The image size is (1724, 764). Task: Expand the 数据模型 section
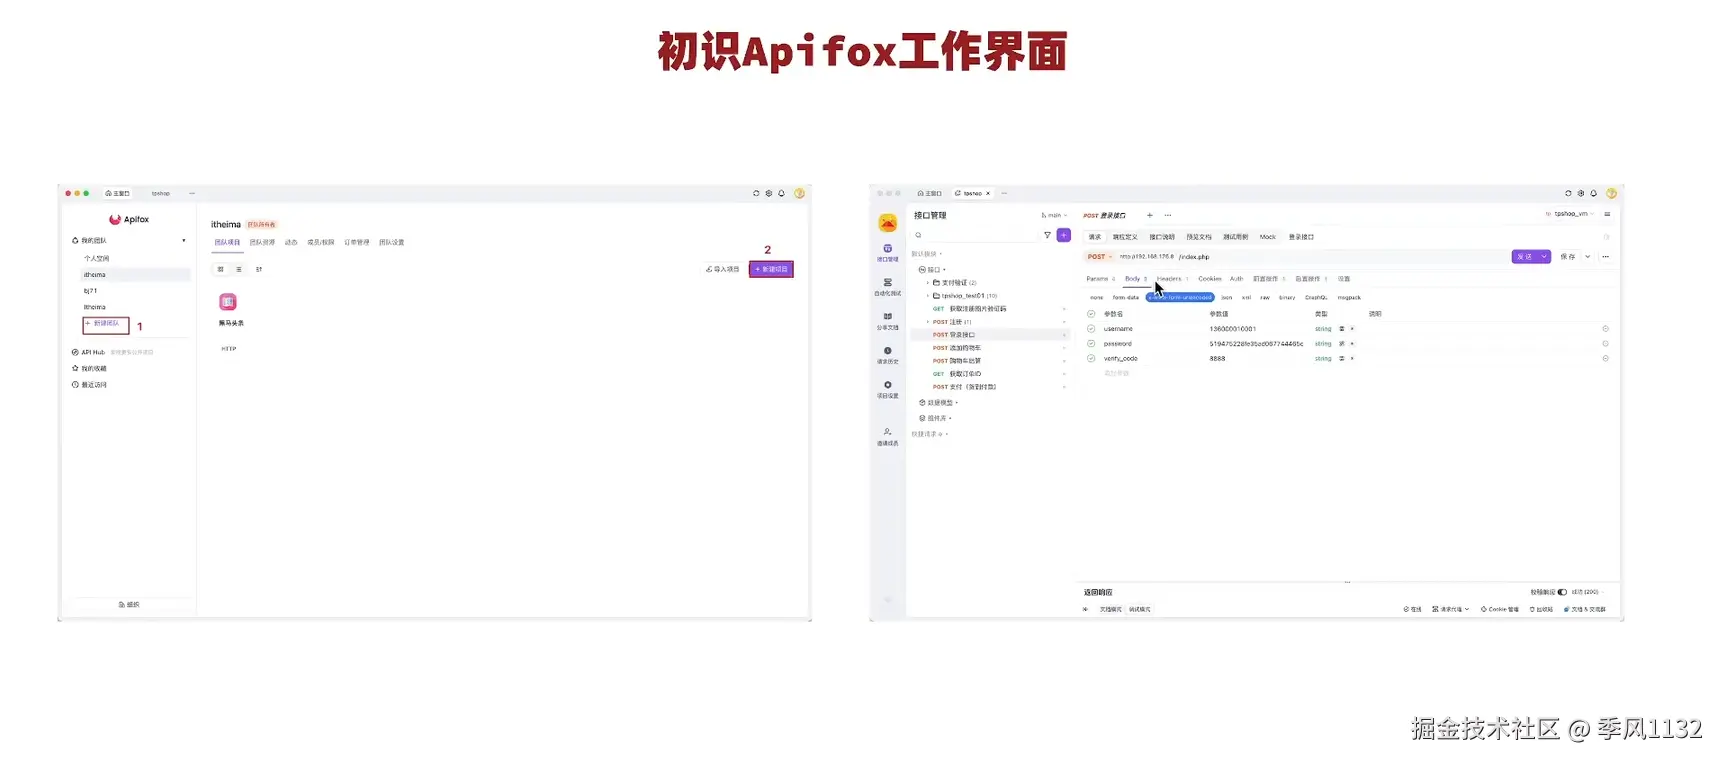938,403
